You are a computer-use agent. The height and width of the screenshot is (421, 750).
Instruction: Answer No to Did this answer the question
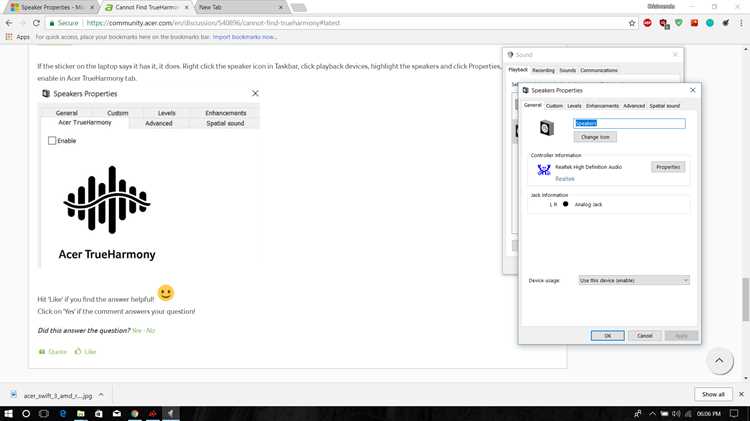pyautogui.click(x=150, y=331)
